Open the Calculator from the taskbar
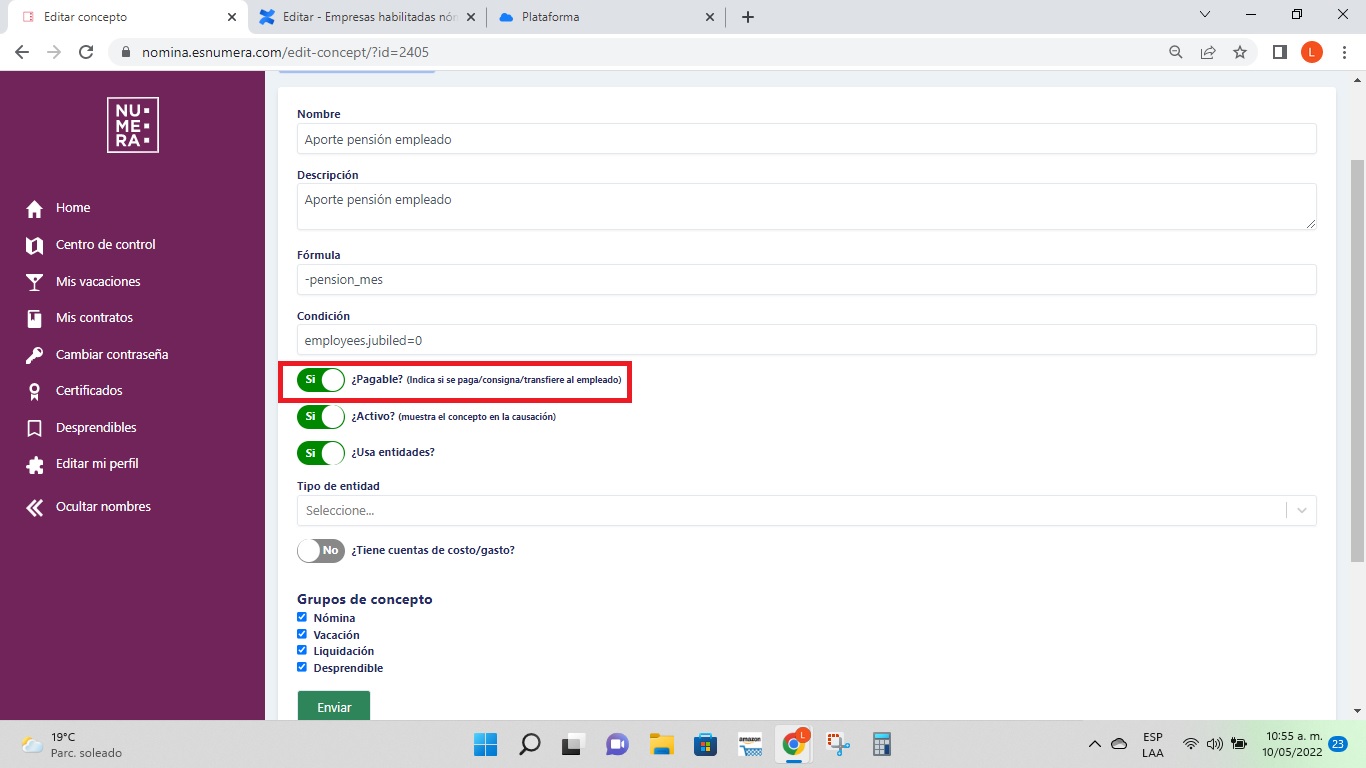 point(881,744)
